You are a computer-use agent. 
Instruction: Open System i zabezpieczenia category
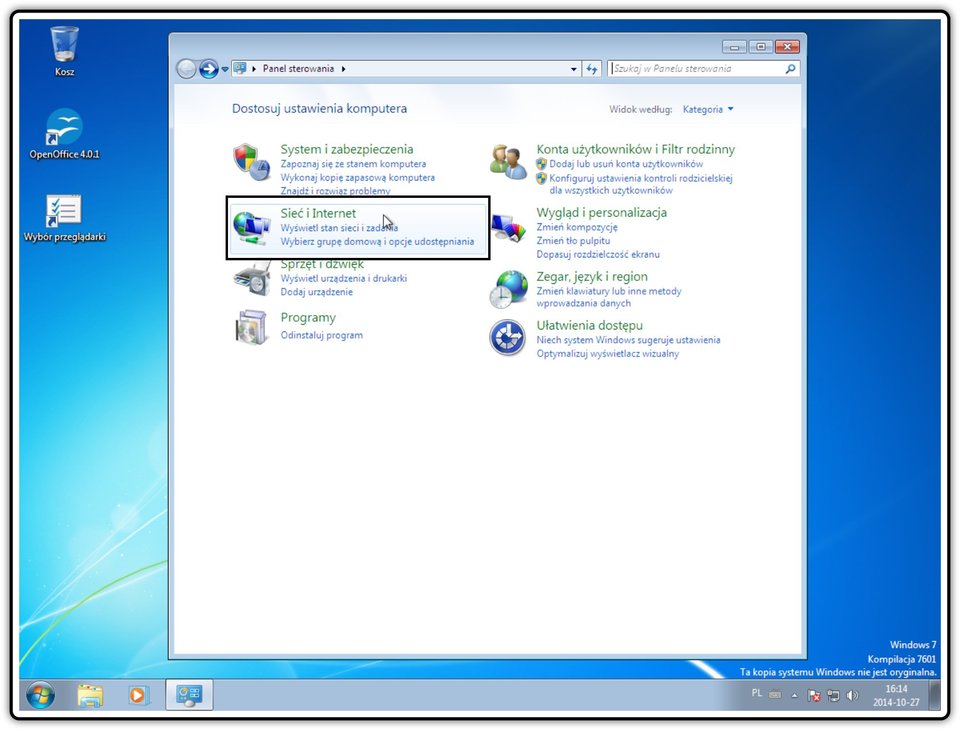point(347,149)
